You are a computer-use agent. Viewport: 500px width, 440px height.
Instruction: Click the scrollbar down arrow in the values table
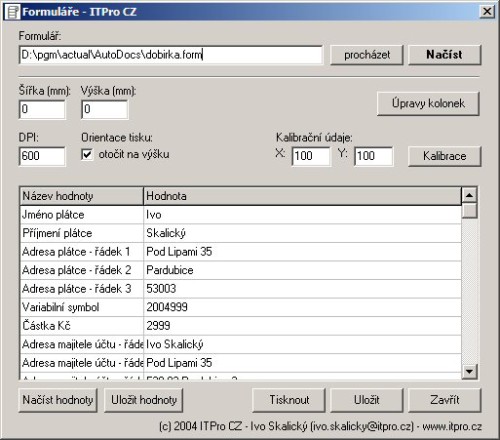click(x=469, y=371)
